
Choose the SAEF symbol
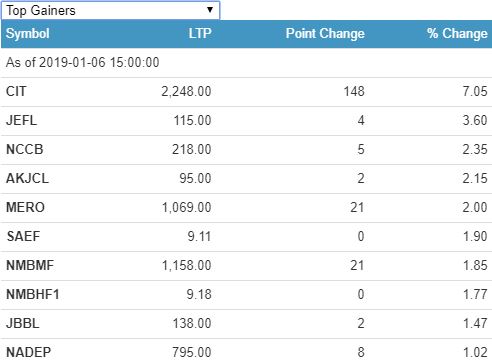[23, 236]
